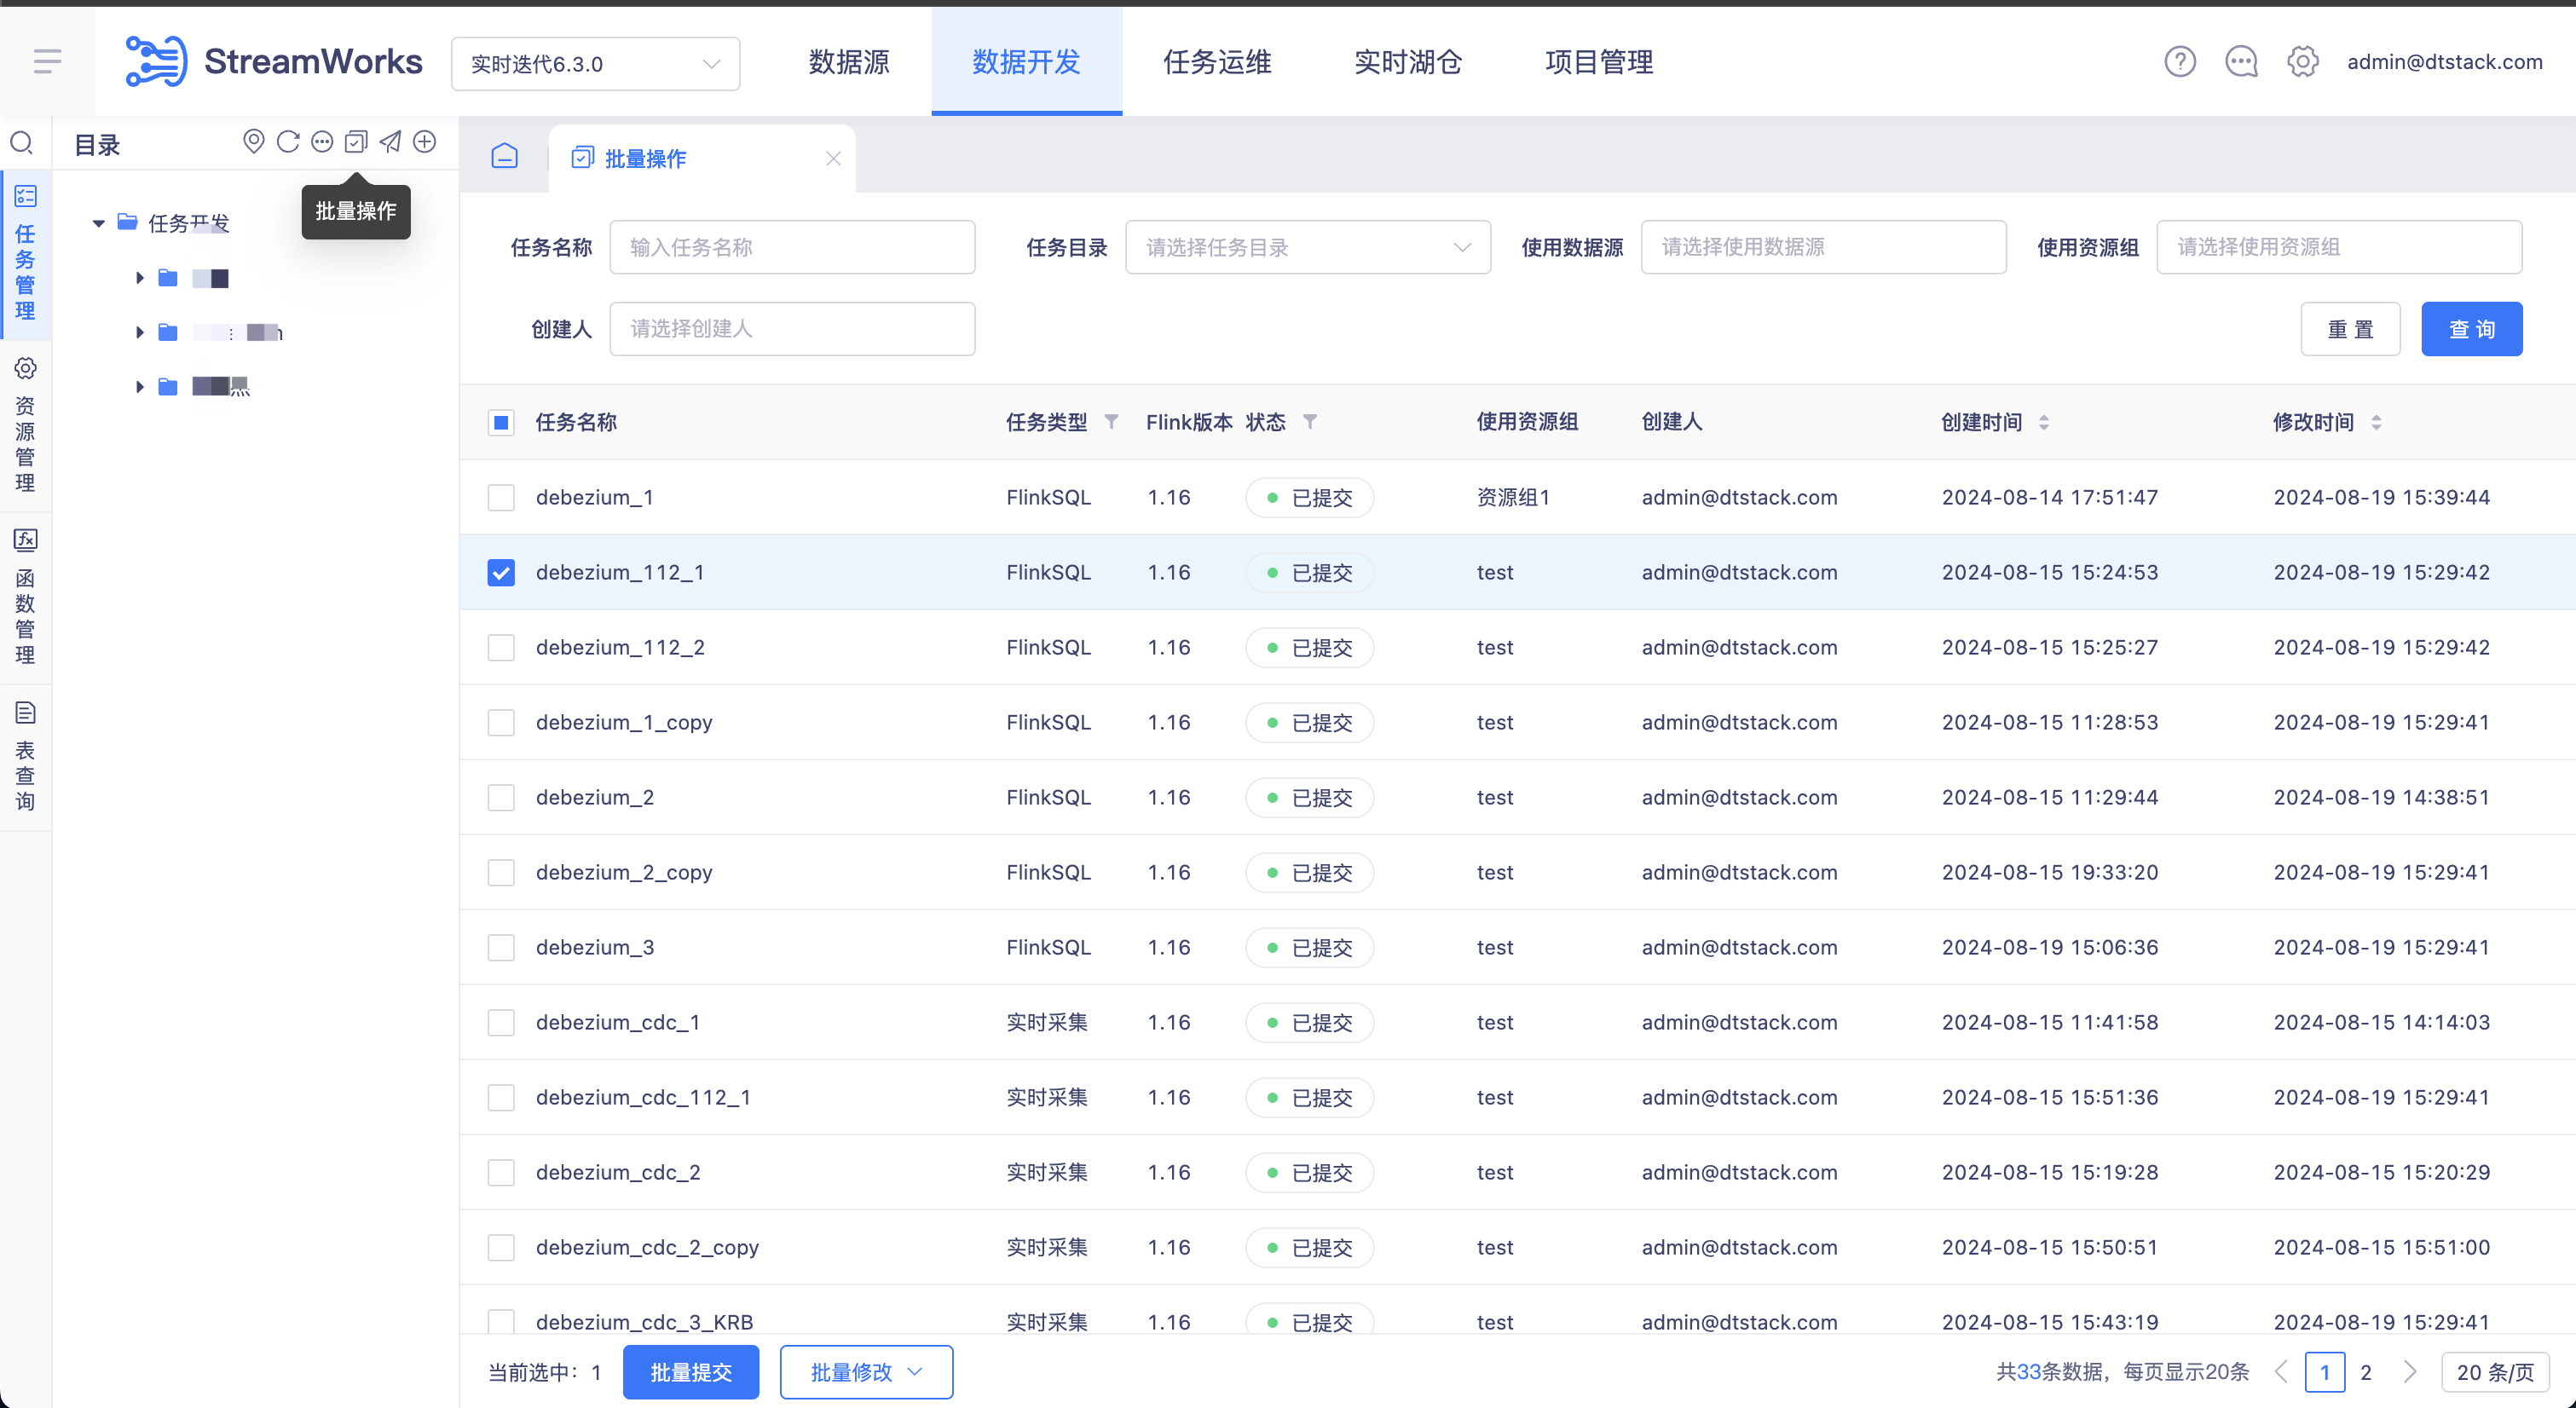This screenshot has height=1408, width=2576.
Task: Open 函数管理 sidebar section
Action: click(x=25, y=597)
